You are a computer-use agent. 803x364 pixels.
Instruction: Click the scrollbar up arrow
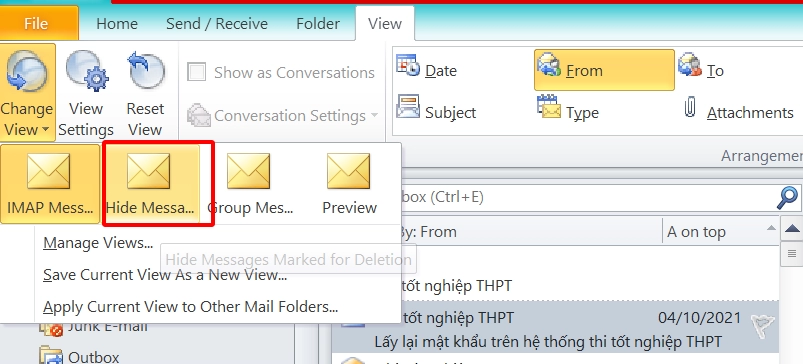tap(792, 229)
